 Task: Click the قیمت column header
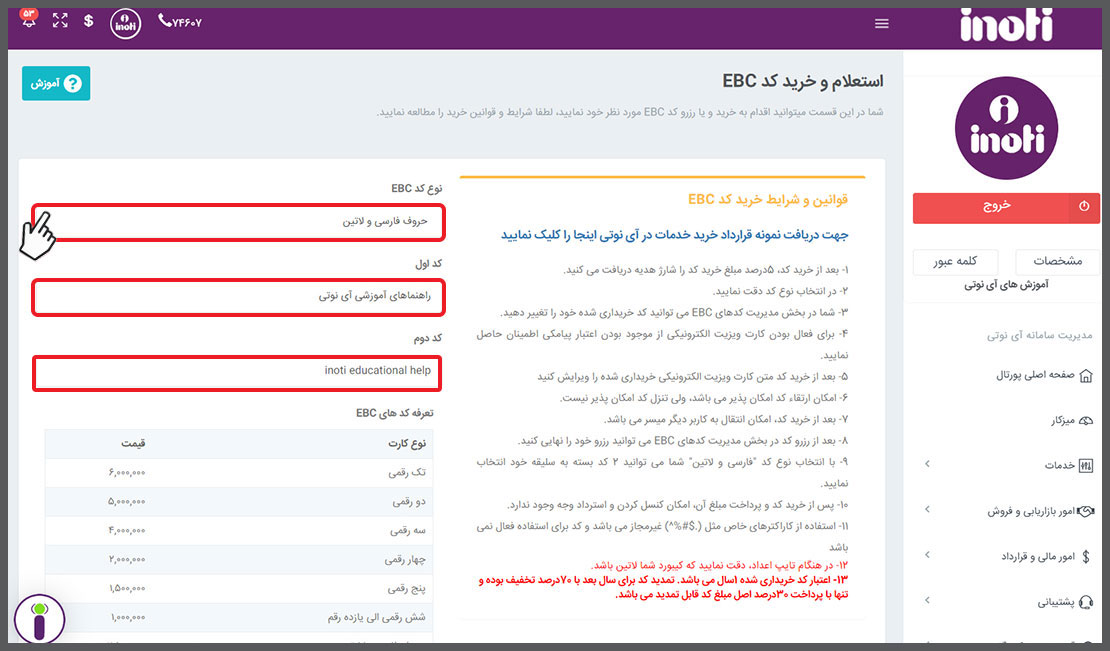(133, 444)
